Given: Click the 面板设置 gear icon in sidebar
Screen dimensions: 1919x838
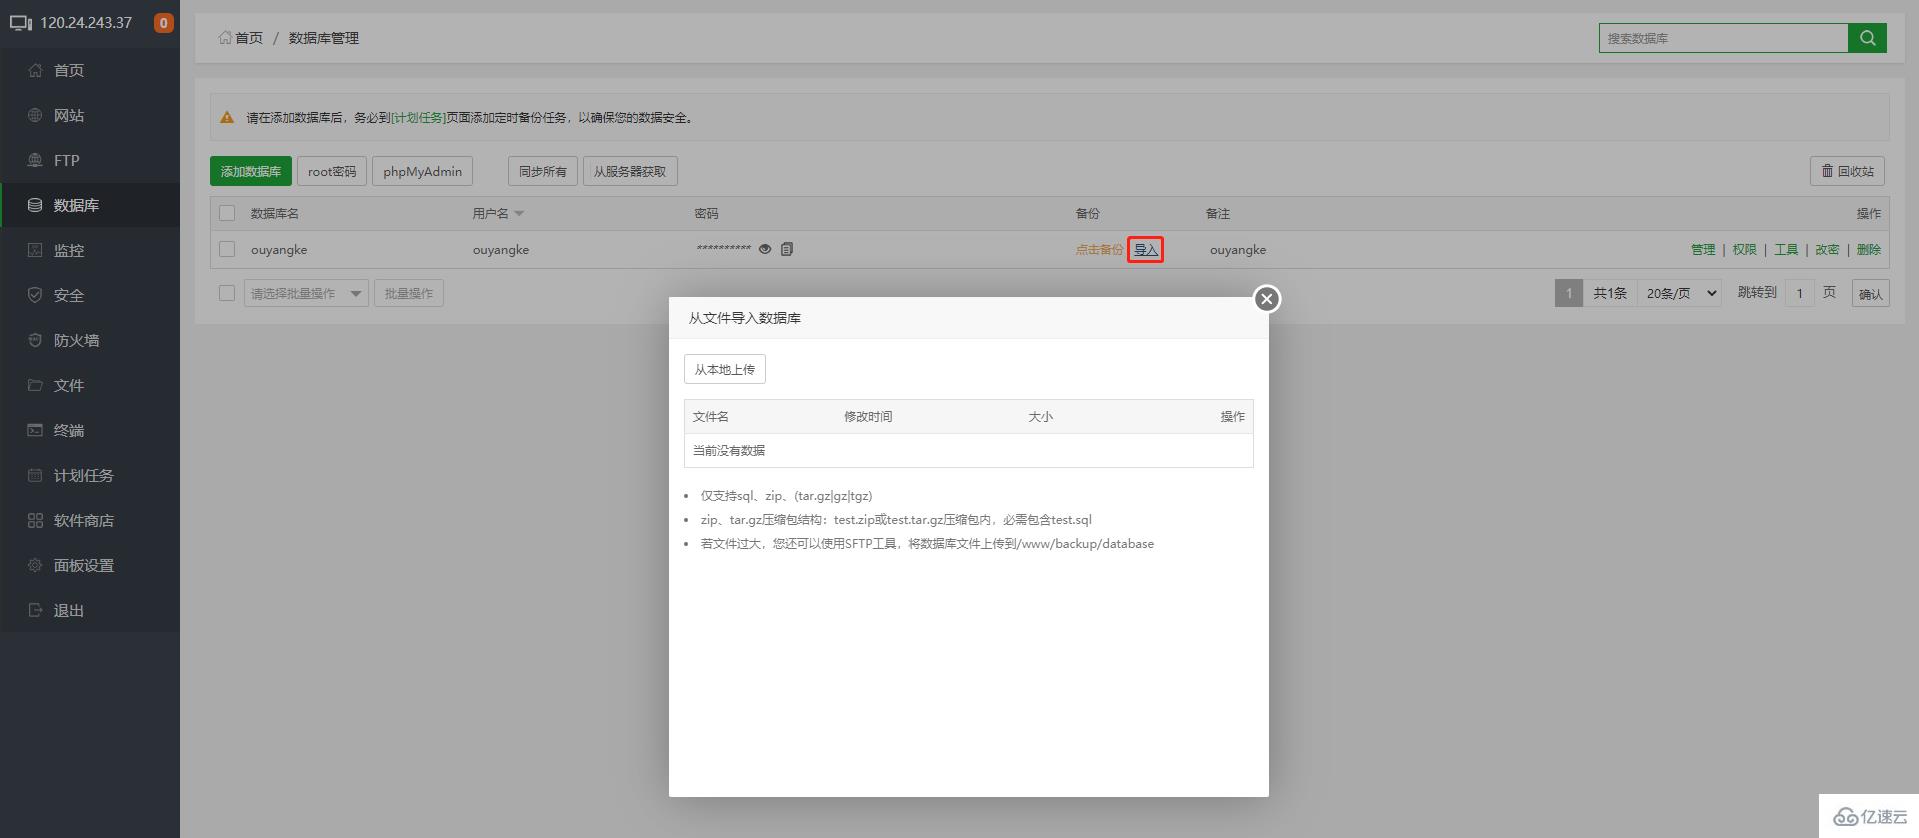Looking at the screenshot, I should pyautogui.click(x=35, y=565).
